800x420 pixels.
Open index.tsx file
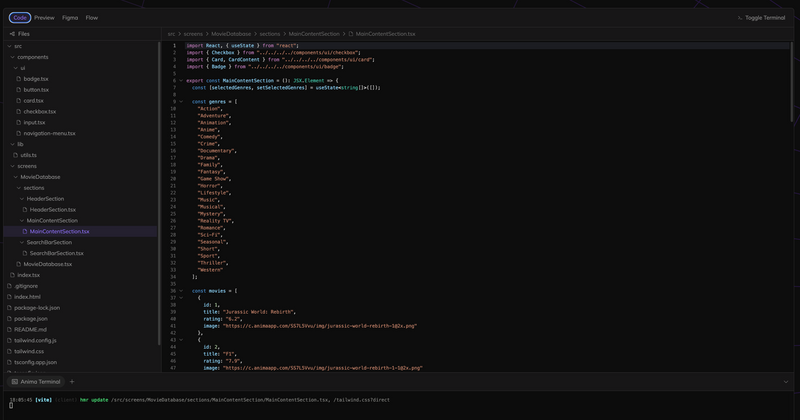click(28, 275)
